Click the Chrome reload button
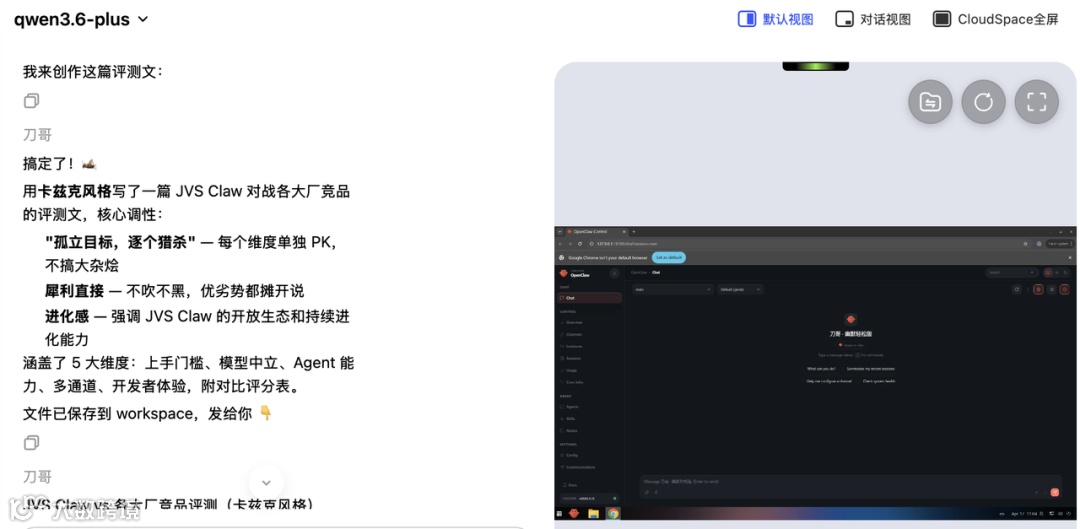 pyautogui.click(x=580, y=244)
